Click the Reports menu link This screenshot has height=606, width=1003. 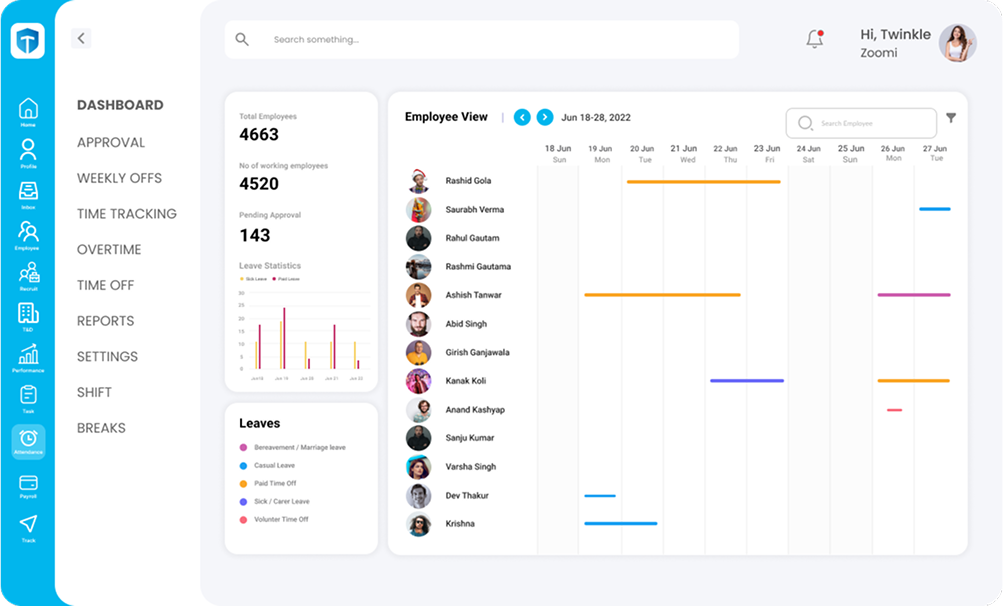[105, 321]
